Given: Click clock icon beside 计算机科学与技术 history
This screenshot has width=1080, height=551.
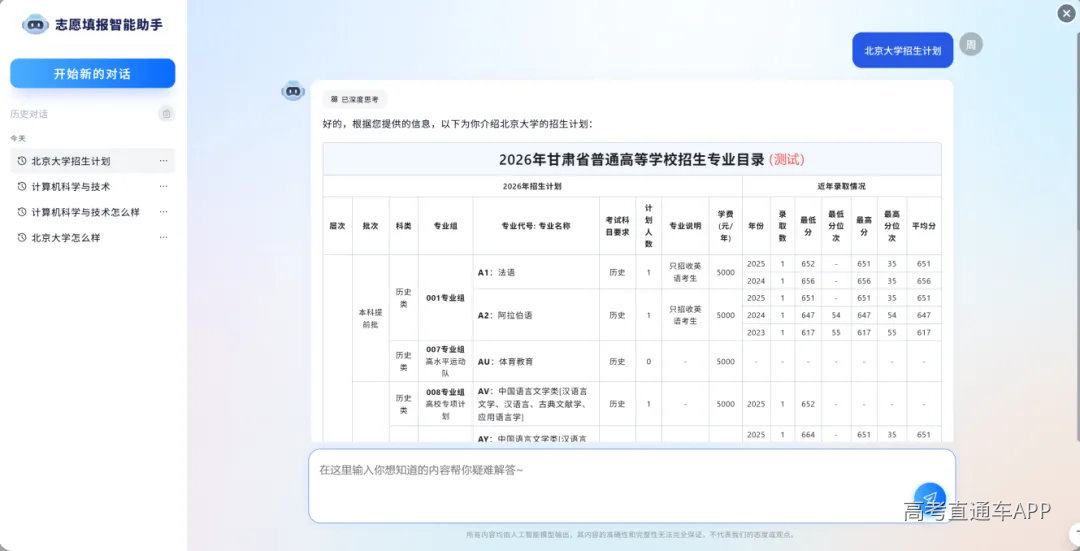Looking at the screenshot, I should [22, 186].
